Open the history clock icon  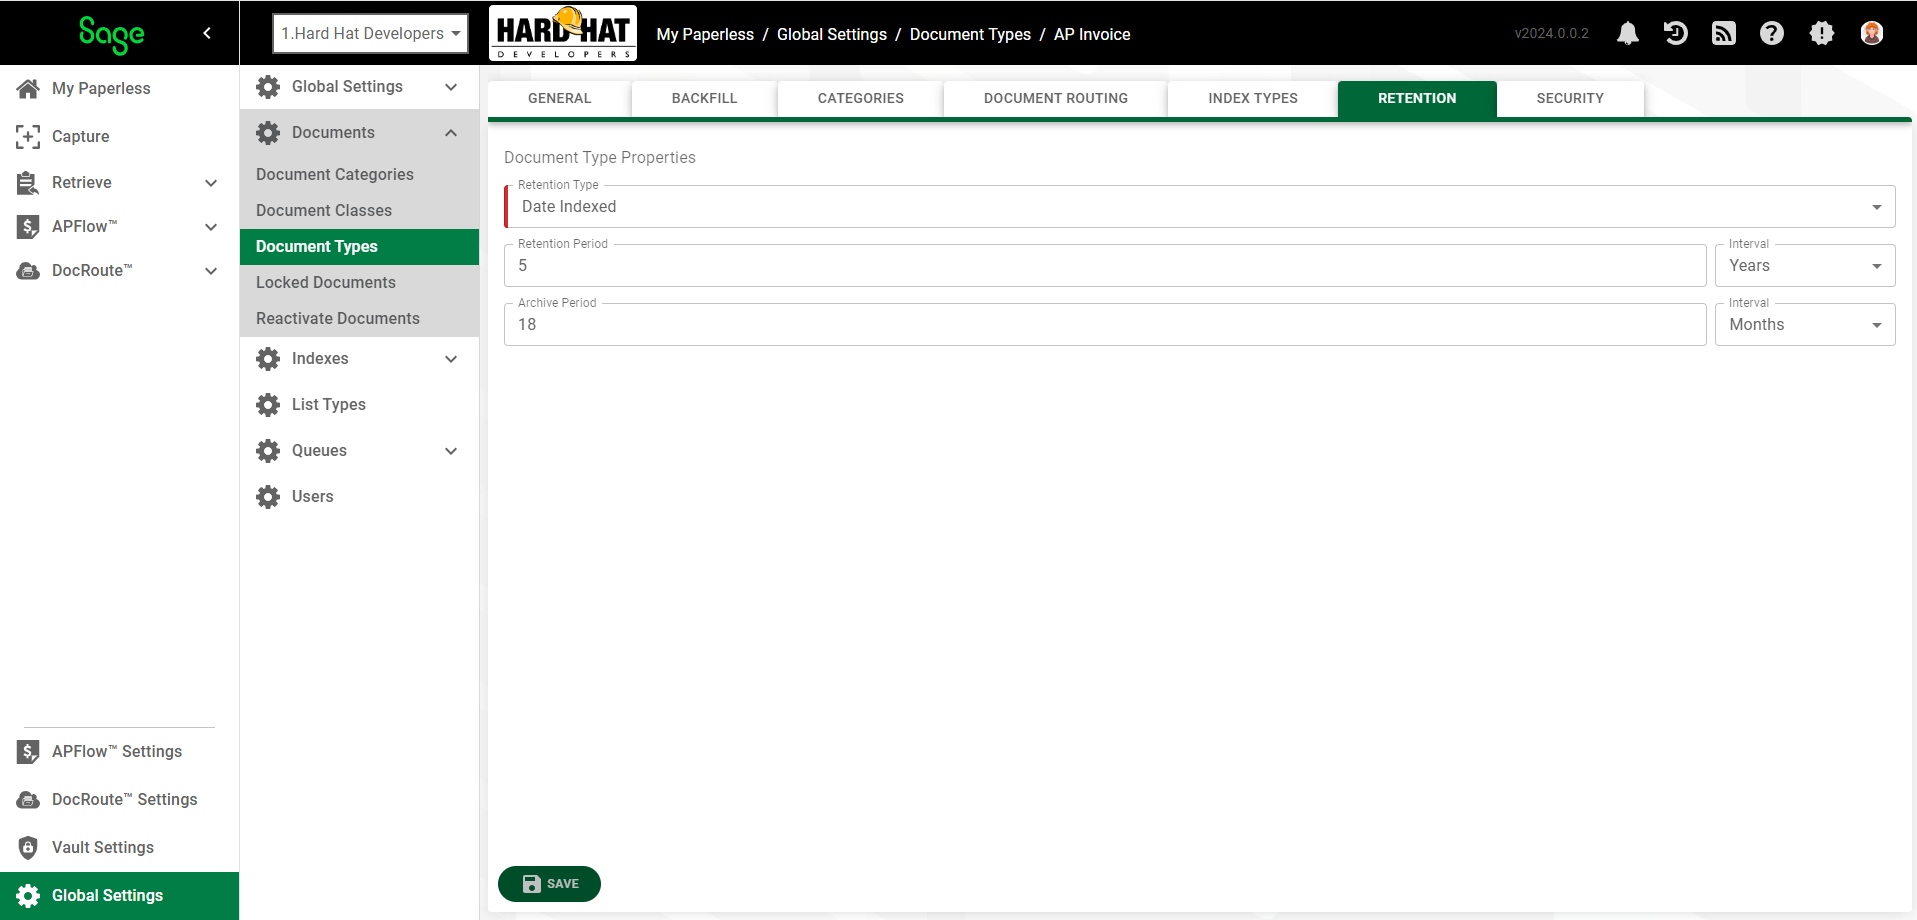tap(1676, 33)
